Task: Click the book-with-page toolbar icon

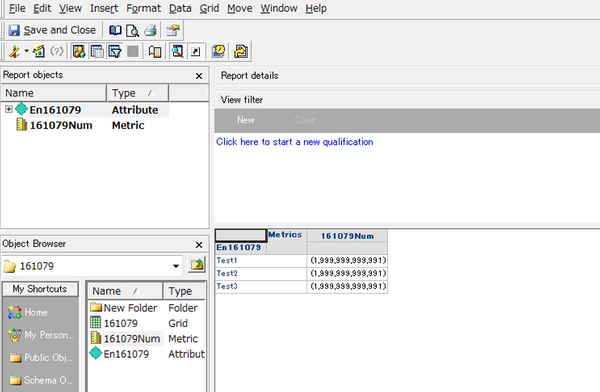Action: point(155,51)
